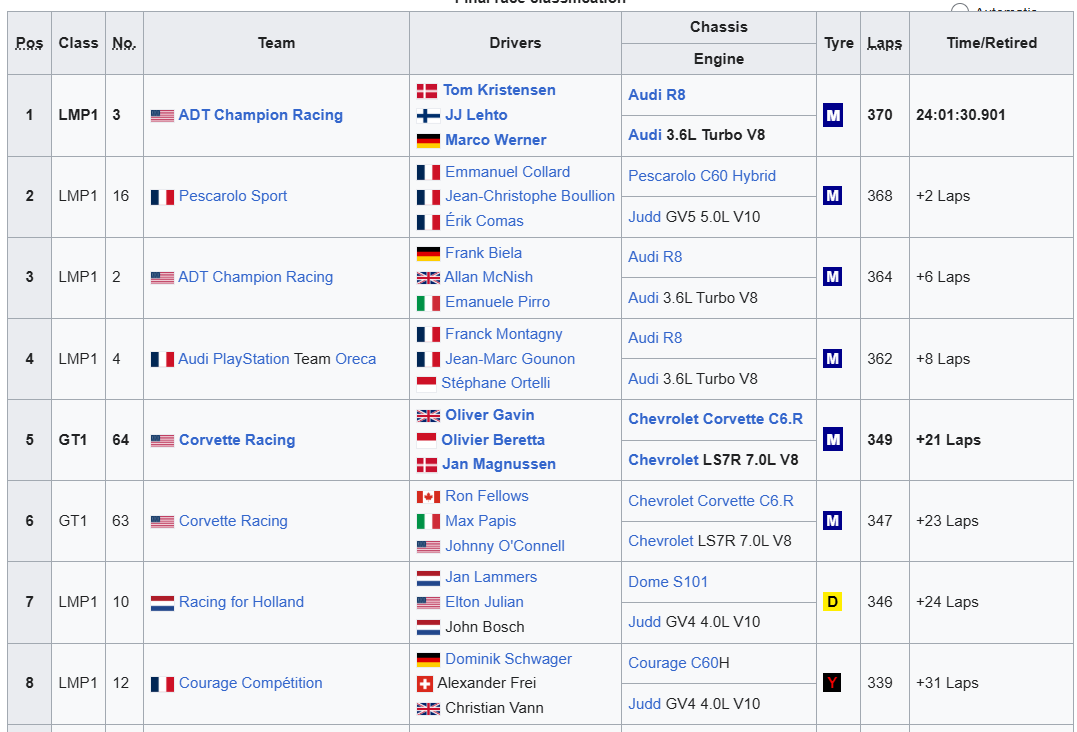Click the John Bosch driver name
This screenshot has height=732, width=1077.
pos(484,626)
